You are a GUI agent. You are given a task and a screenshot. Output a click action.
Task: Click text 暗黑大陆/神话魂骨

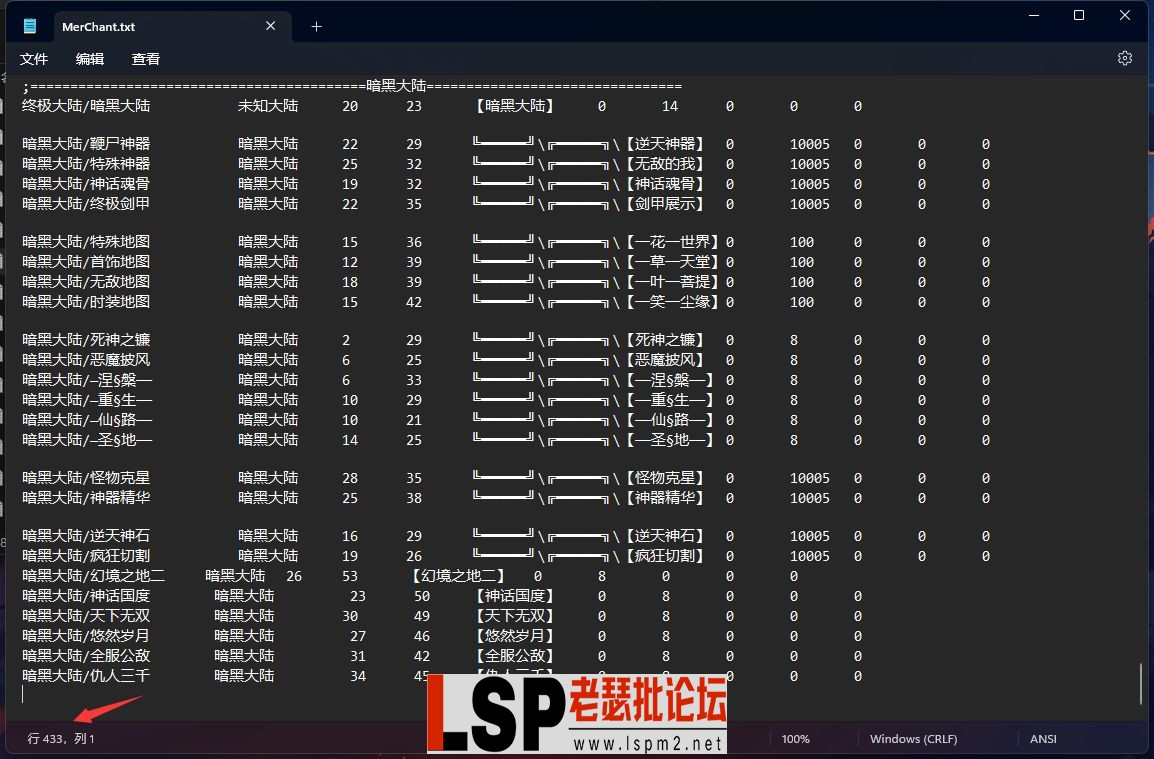tap(86, 183)
